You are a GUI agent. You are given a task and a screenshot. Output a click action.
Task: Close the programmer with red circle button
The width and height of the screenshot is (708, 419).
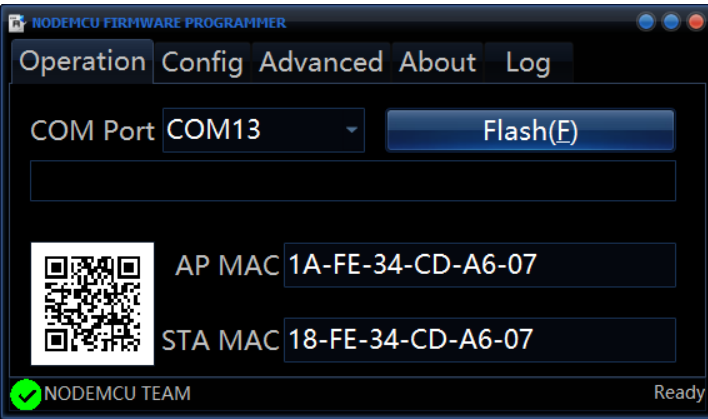pyautogui.click(x=696, y=22)
